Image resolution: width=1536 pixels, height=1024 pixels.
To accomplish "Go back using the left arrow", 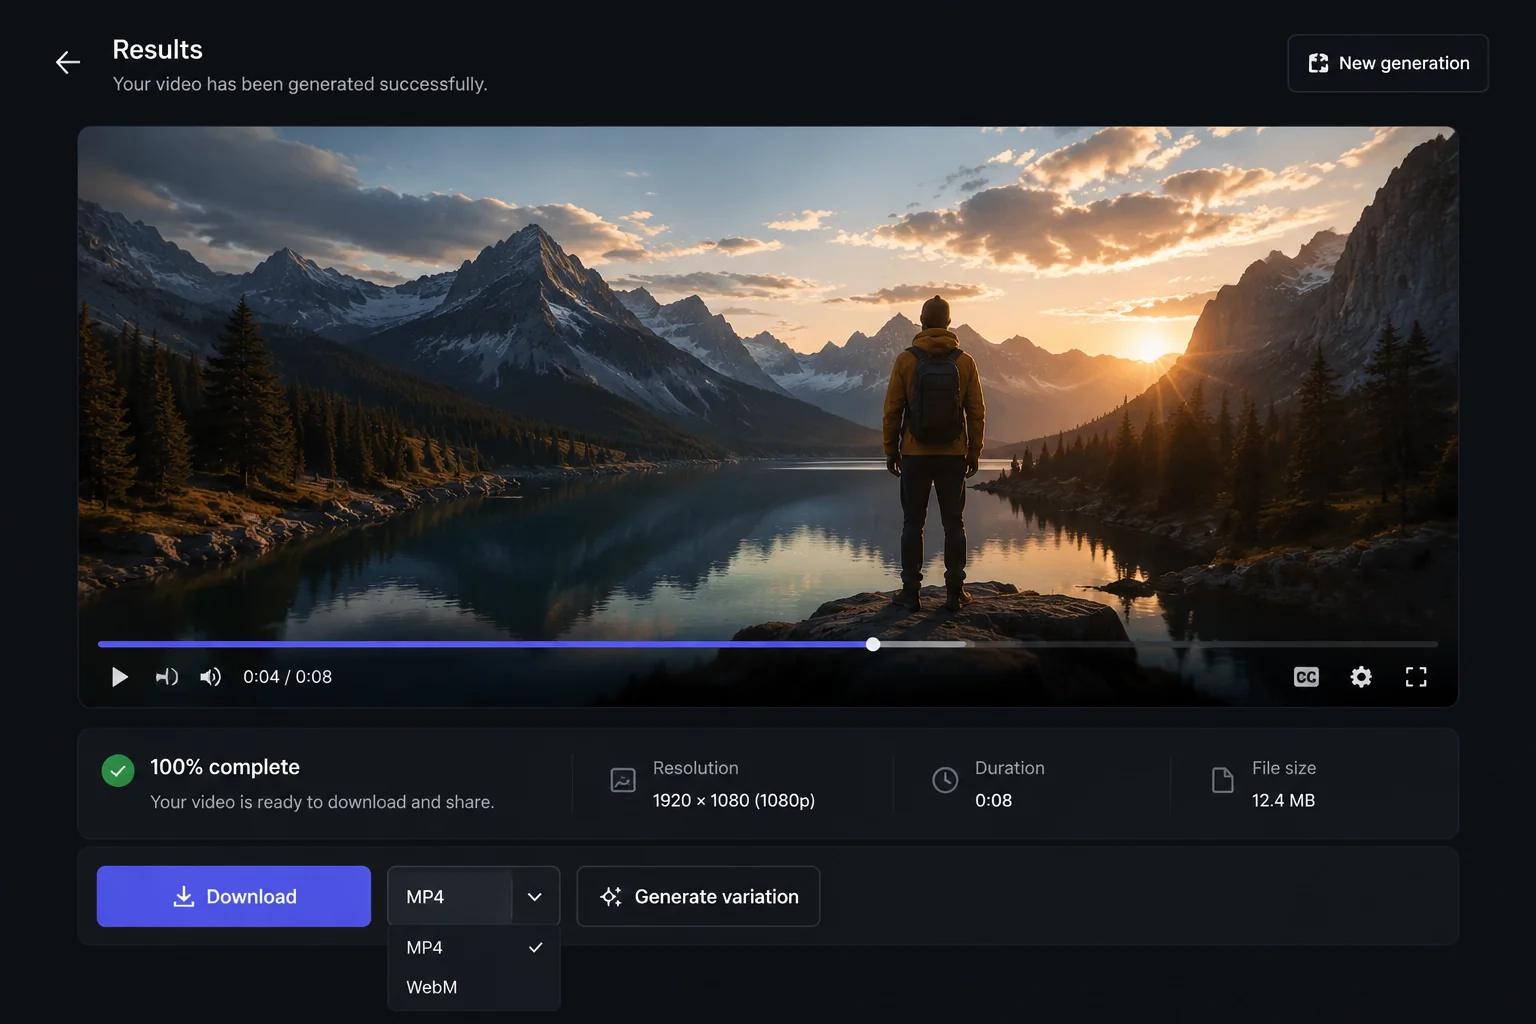I will (x=68, y=63).
